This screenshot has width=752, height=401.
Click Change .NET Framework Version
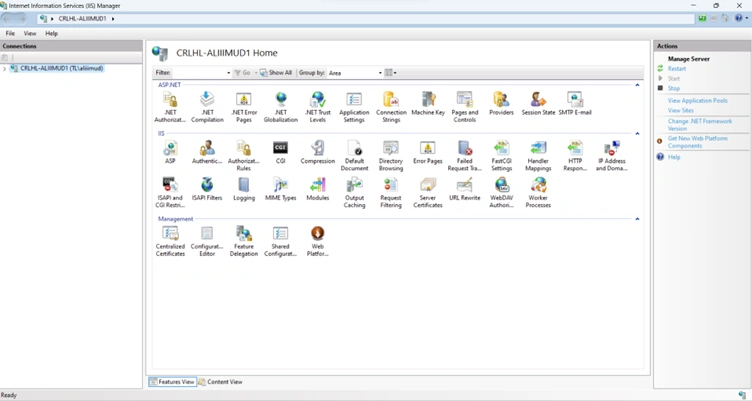700,125
